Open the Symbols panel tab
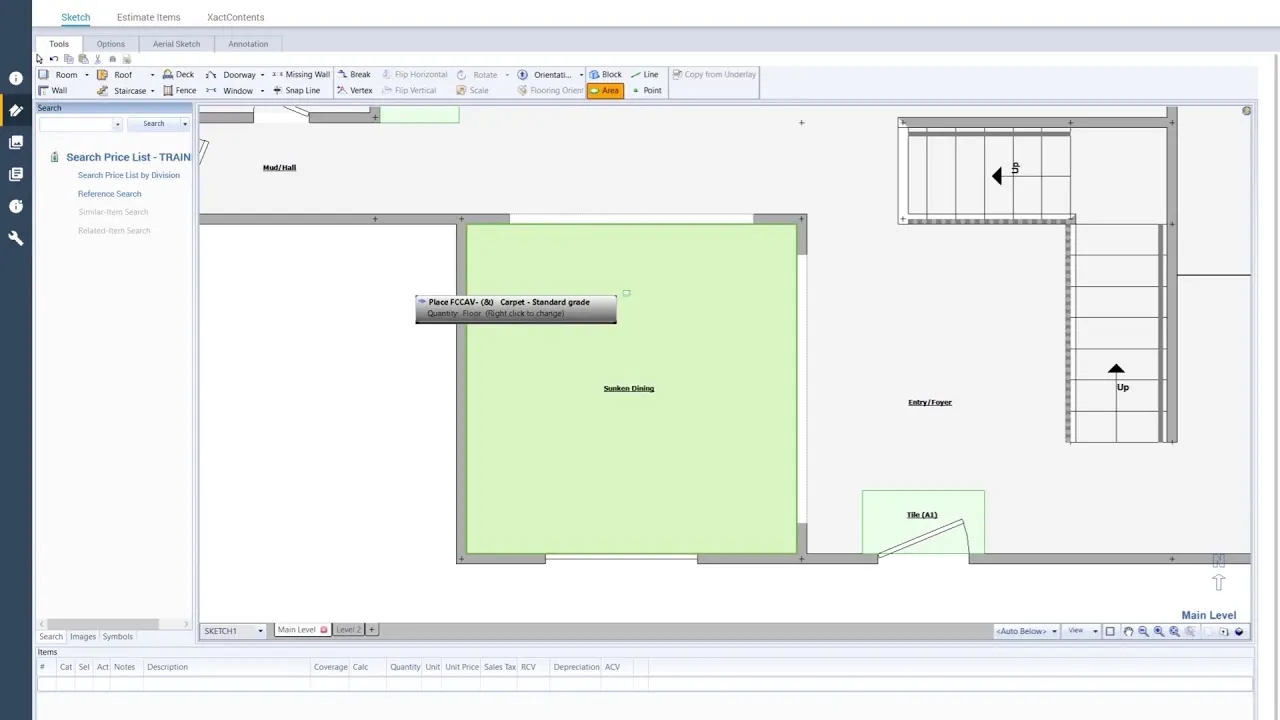Viewport: 1280px width, 720px height. coord(117,637)
